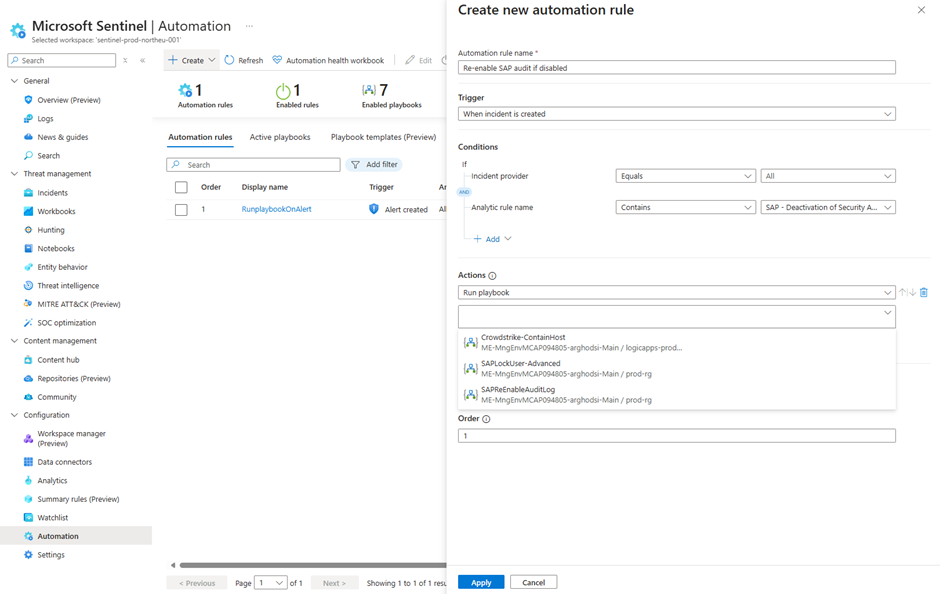Open MITRE ATT&CK (Preview) icon
The height and width of the screenshot is (594, 940).
(28, 304)
